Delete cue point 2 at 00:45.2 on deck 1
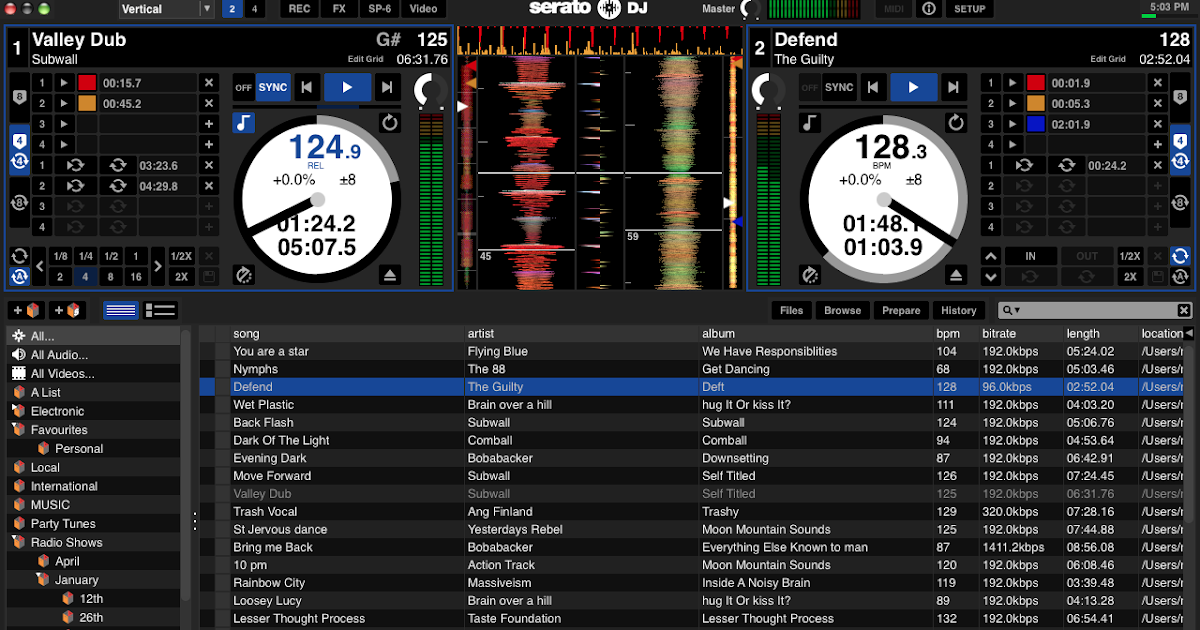The height and width of the screenshot is (630, 1200). tap(209, 104)
